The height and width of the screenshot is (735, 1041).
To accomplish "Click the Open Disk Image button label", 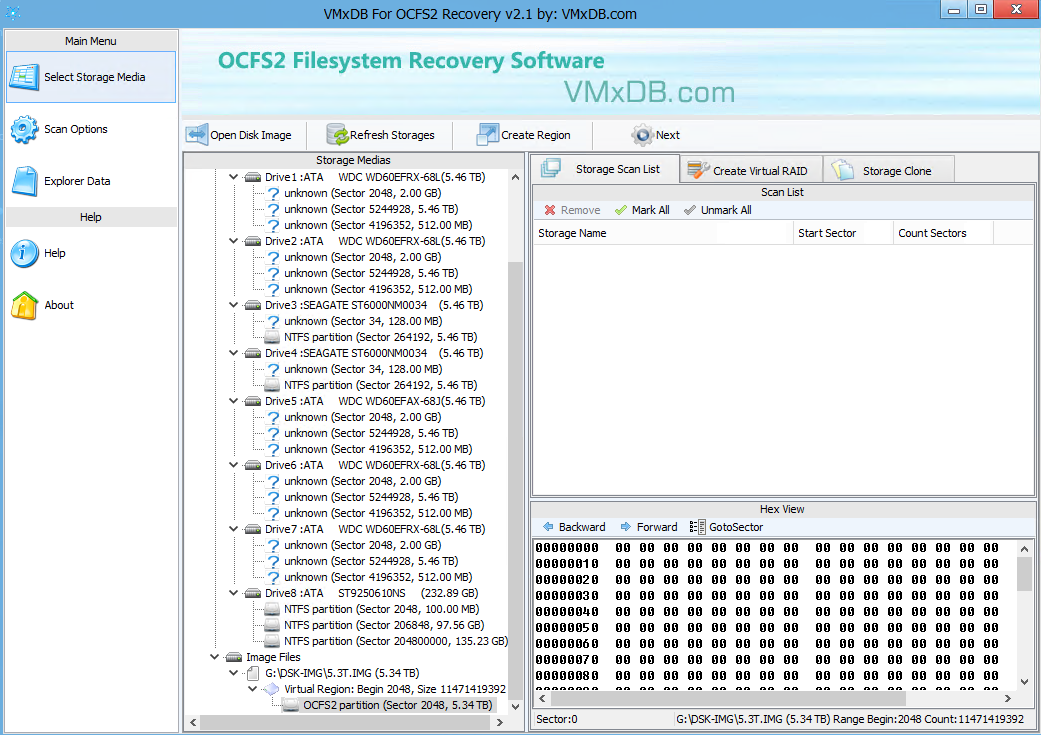I will pyautogui.click(x=251, y=135).
